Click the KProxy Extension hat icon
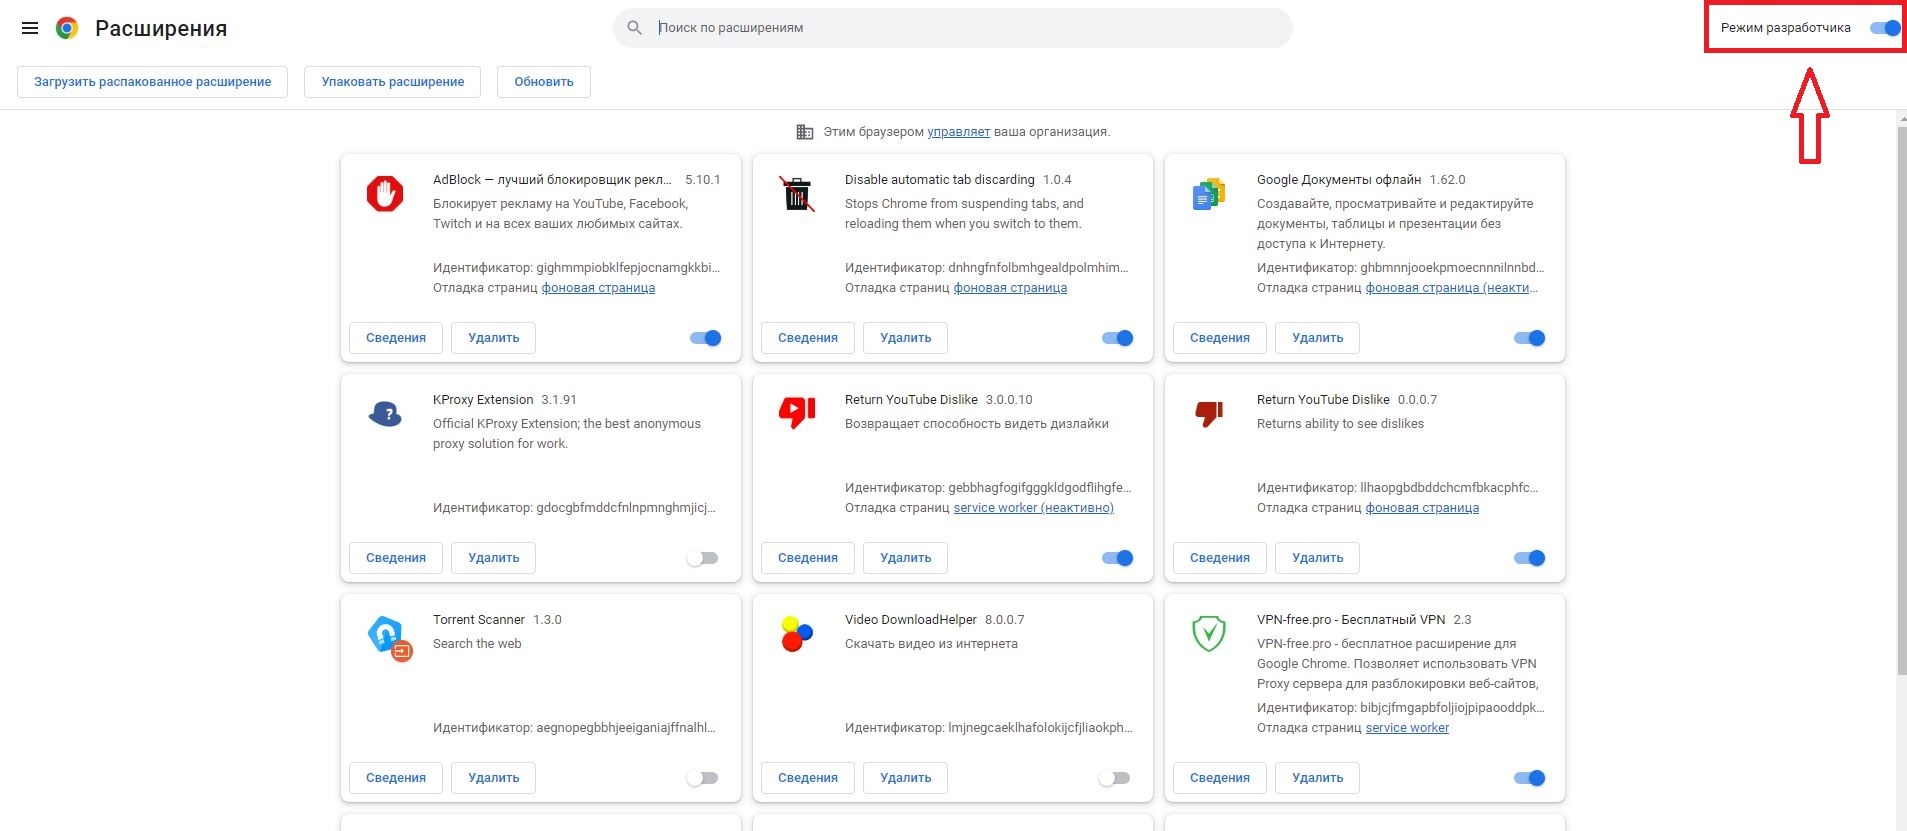This screenshot has height=831, width=1907. pos(385,413)
